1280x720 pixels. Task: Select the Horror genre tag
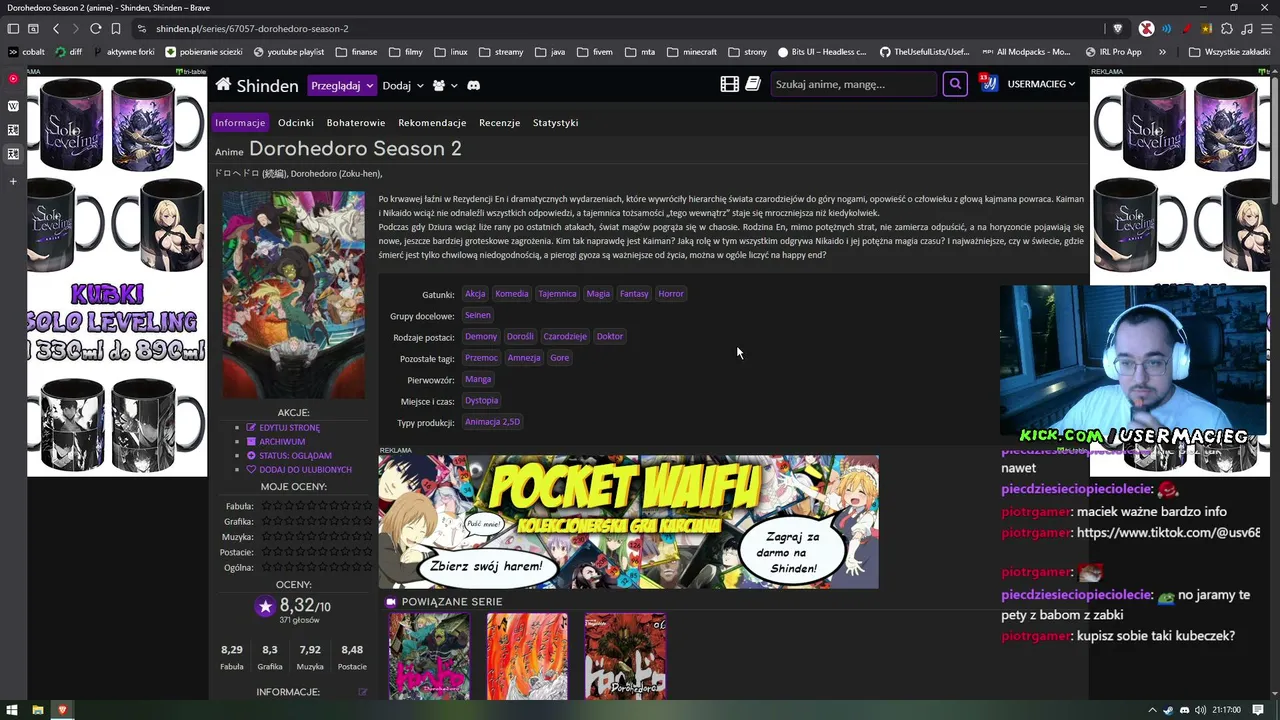[x=671, y=294]
